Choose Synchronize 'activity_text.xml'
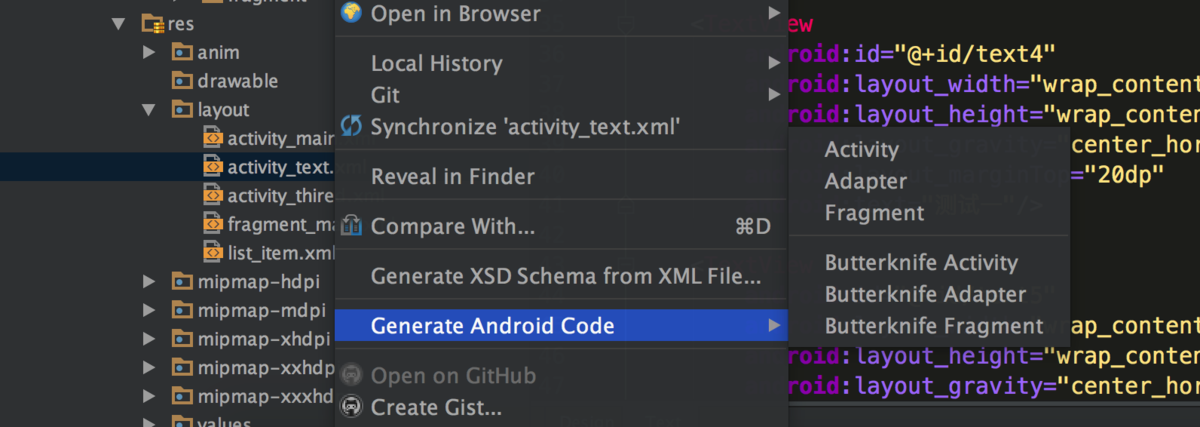The height and width of the screenshot is (427, 1200). coord(561,127)
